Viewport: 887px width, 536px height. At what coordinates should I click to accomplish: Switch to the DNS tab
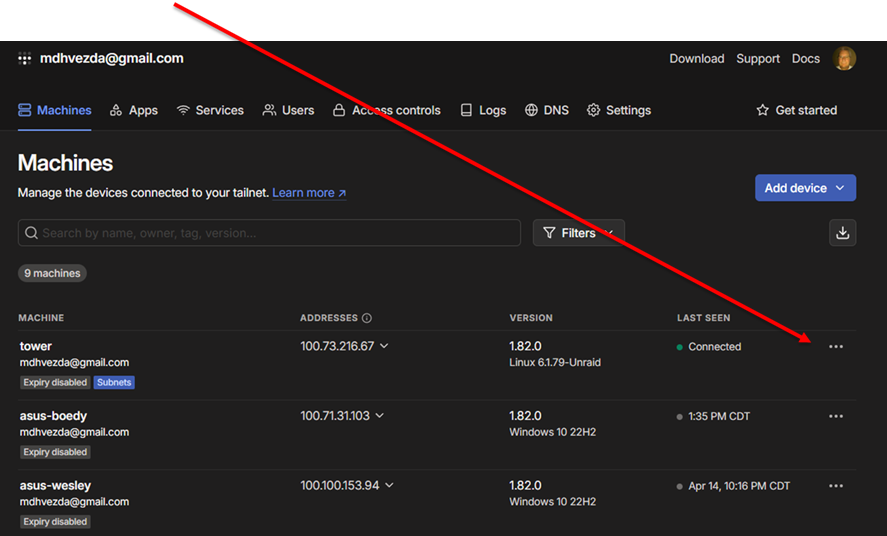tap(547, 110)
